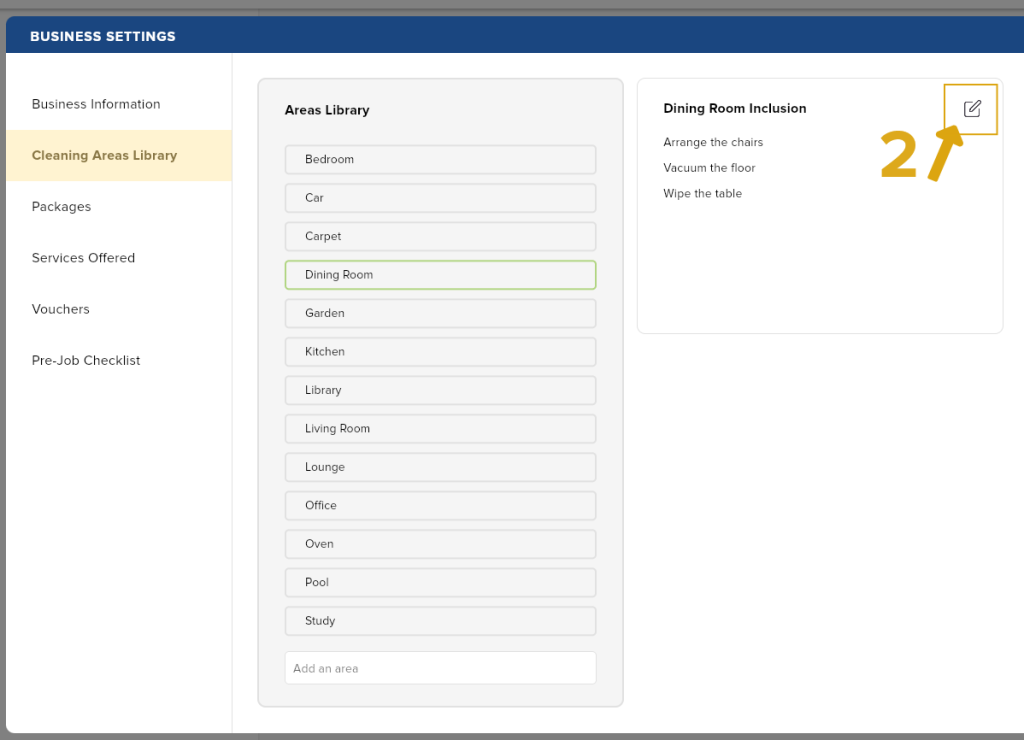1024x740 pixels.
Task: Select the Car area
Action: (440, 198)
